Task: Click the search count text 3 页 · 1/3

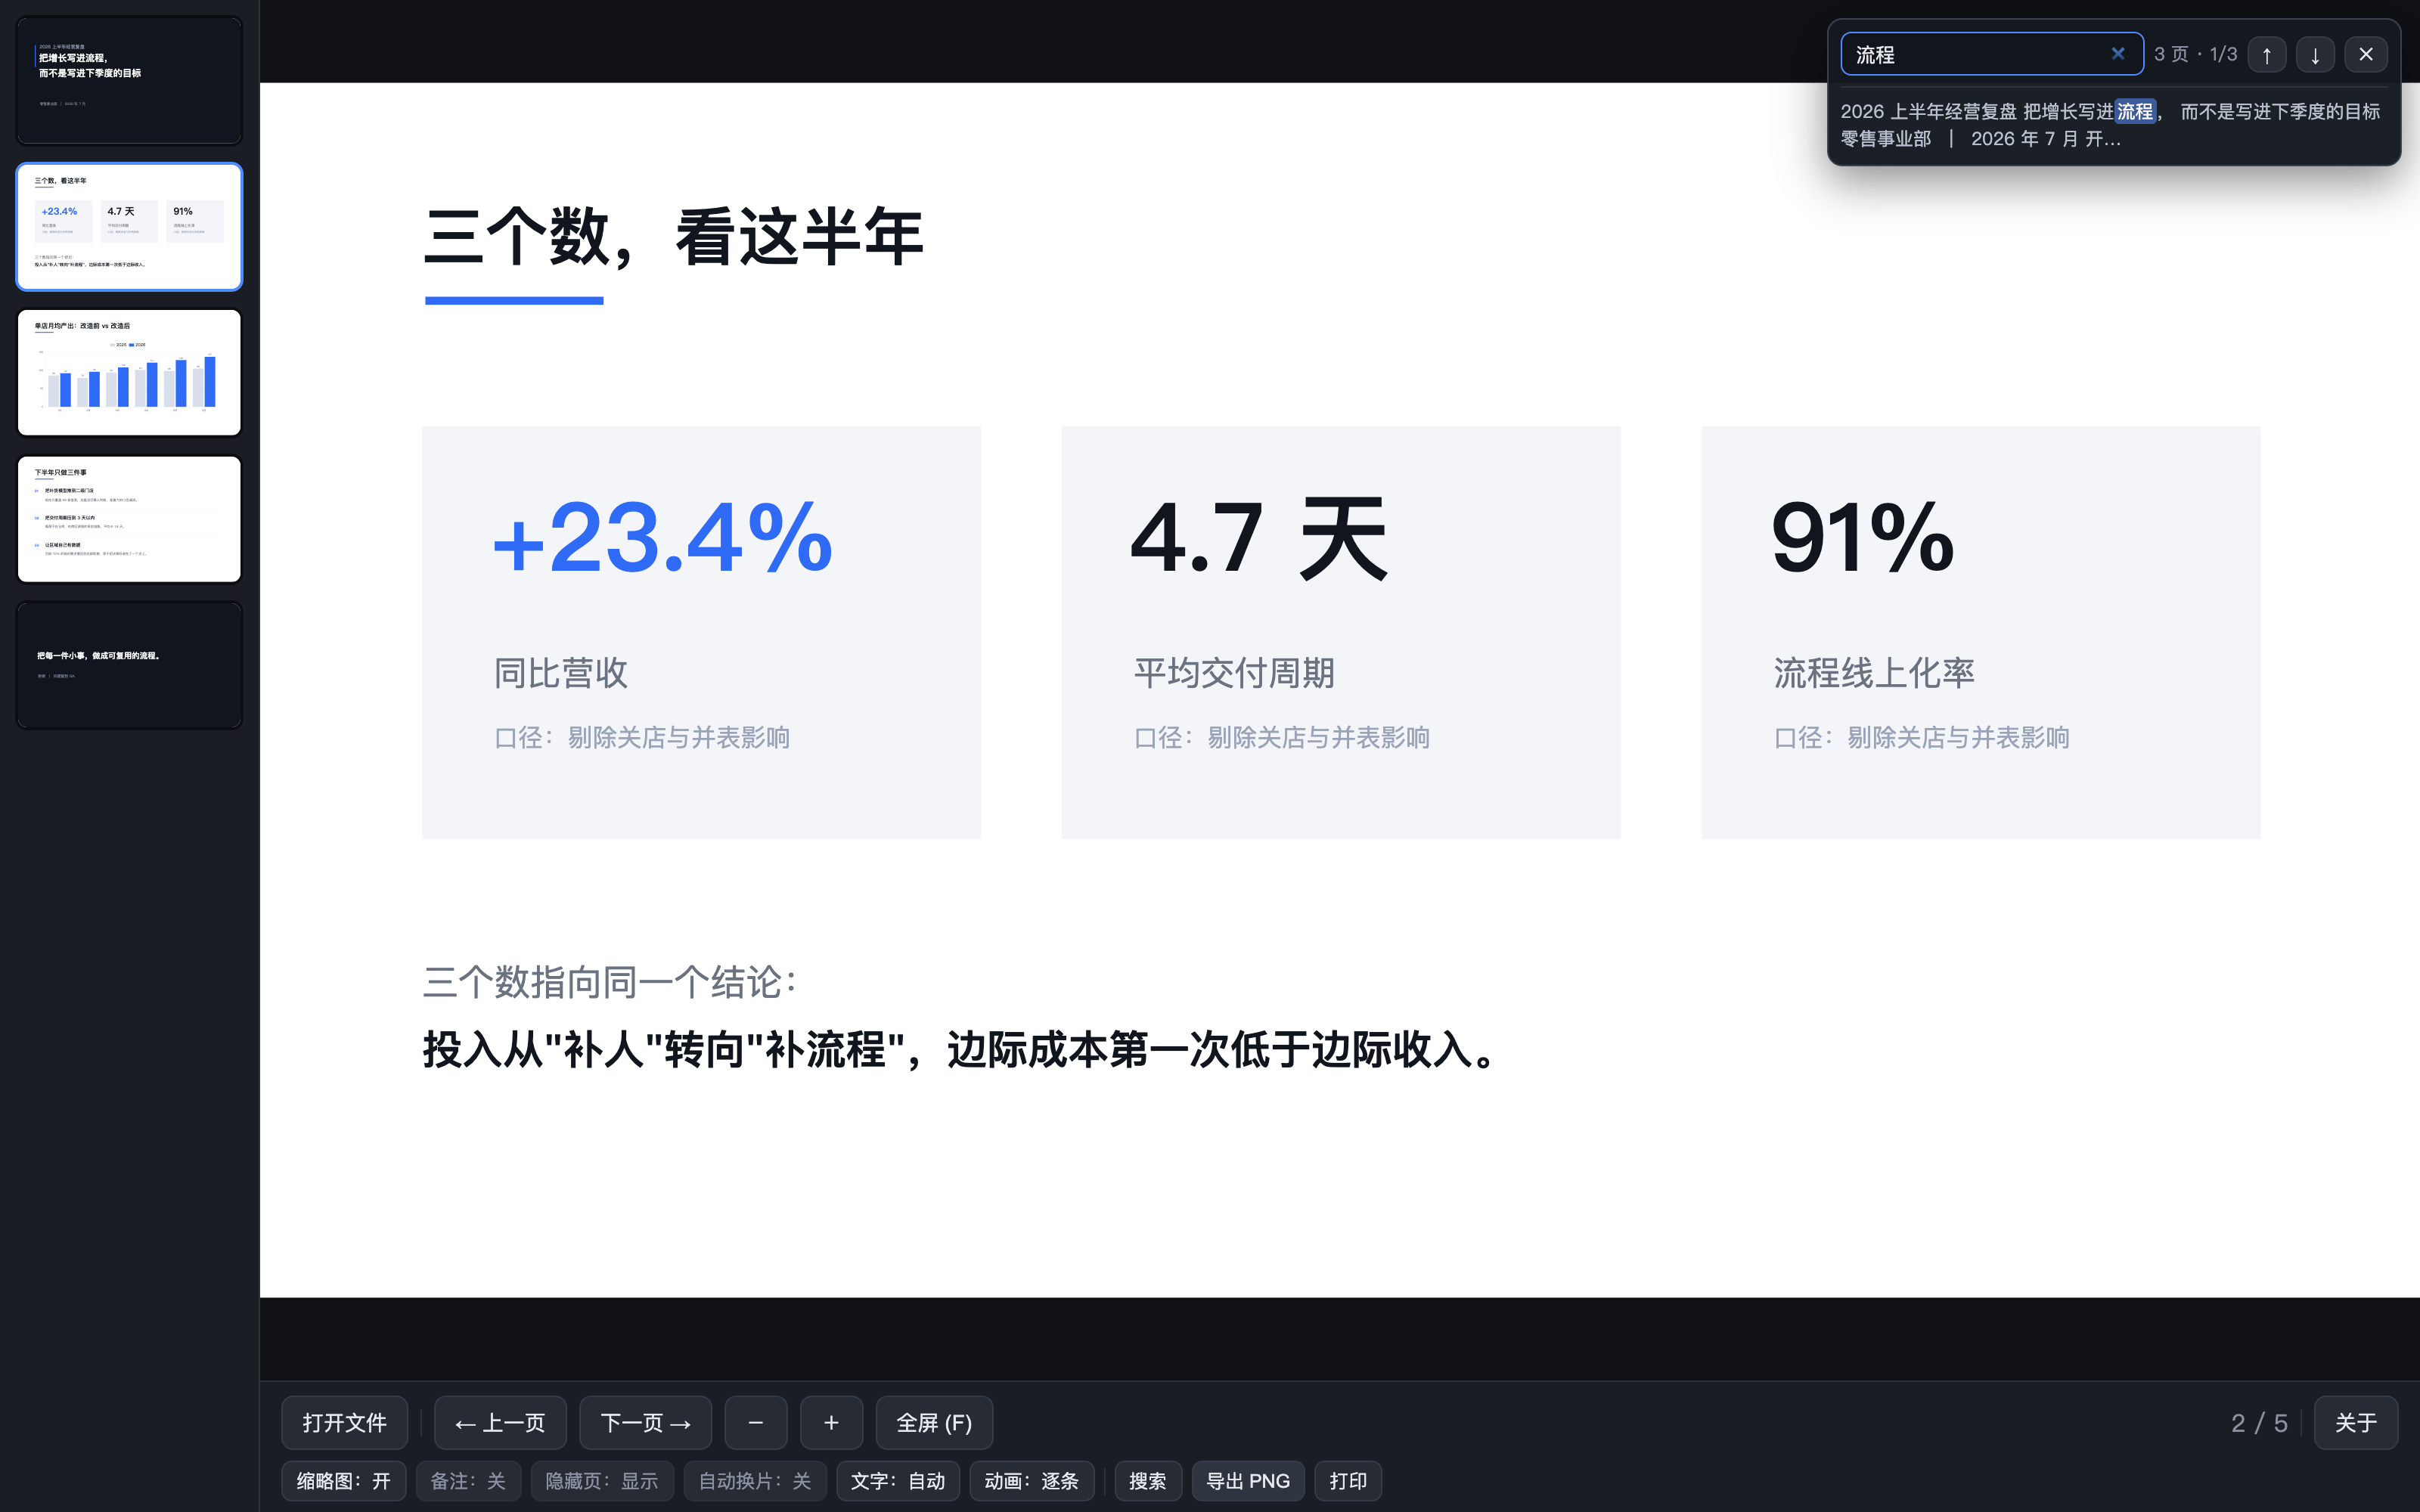Action: point(2195,54)
